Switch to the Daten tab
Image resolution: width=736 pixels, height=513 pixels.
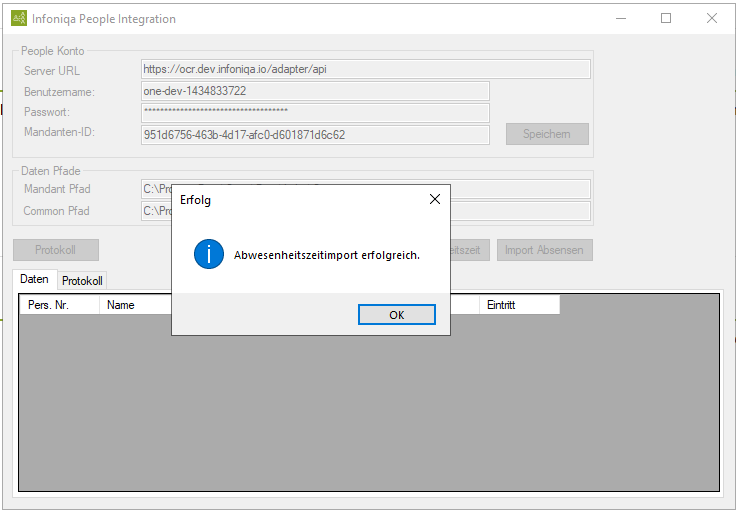(x=34, y=279)
